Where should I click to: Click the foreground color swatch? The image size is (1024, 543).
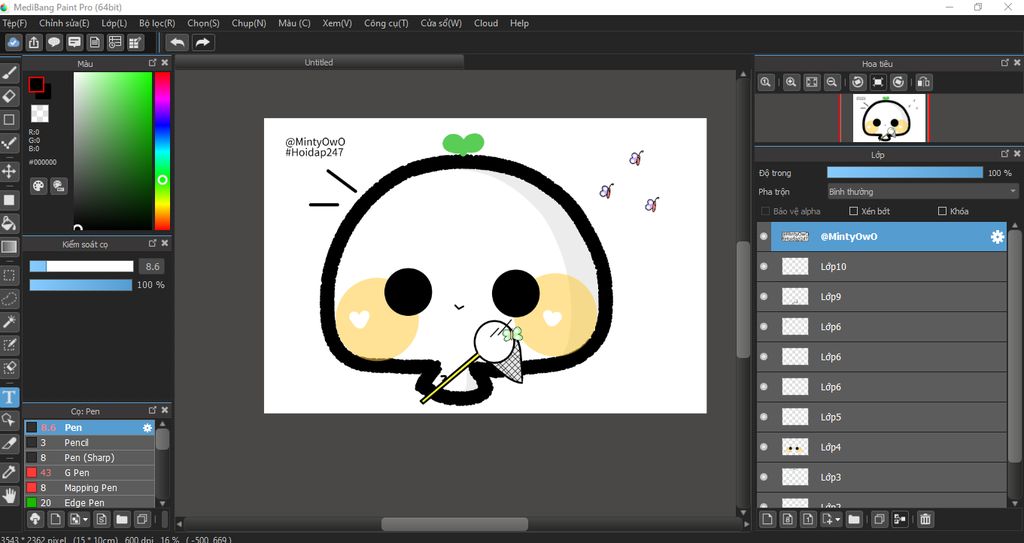click(x=36, y=84)
